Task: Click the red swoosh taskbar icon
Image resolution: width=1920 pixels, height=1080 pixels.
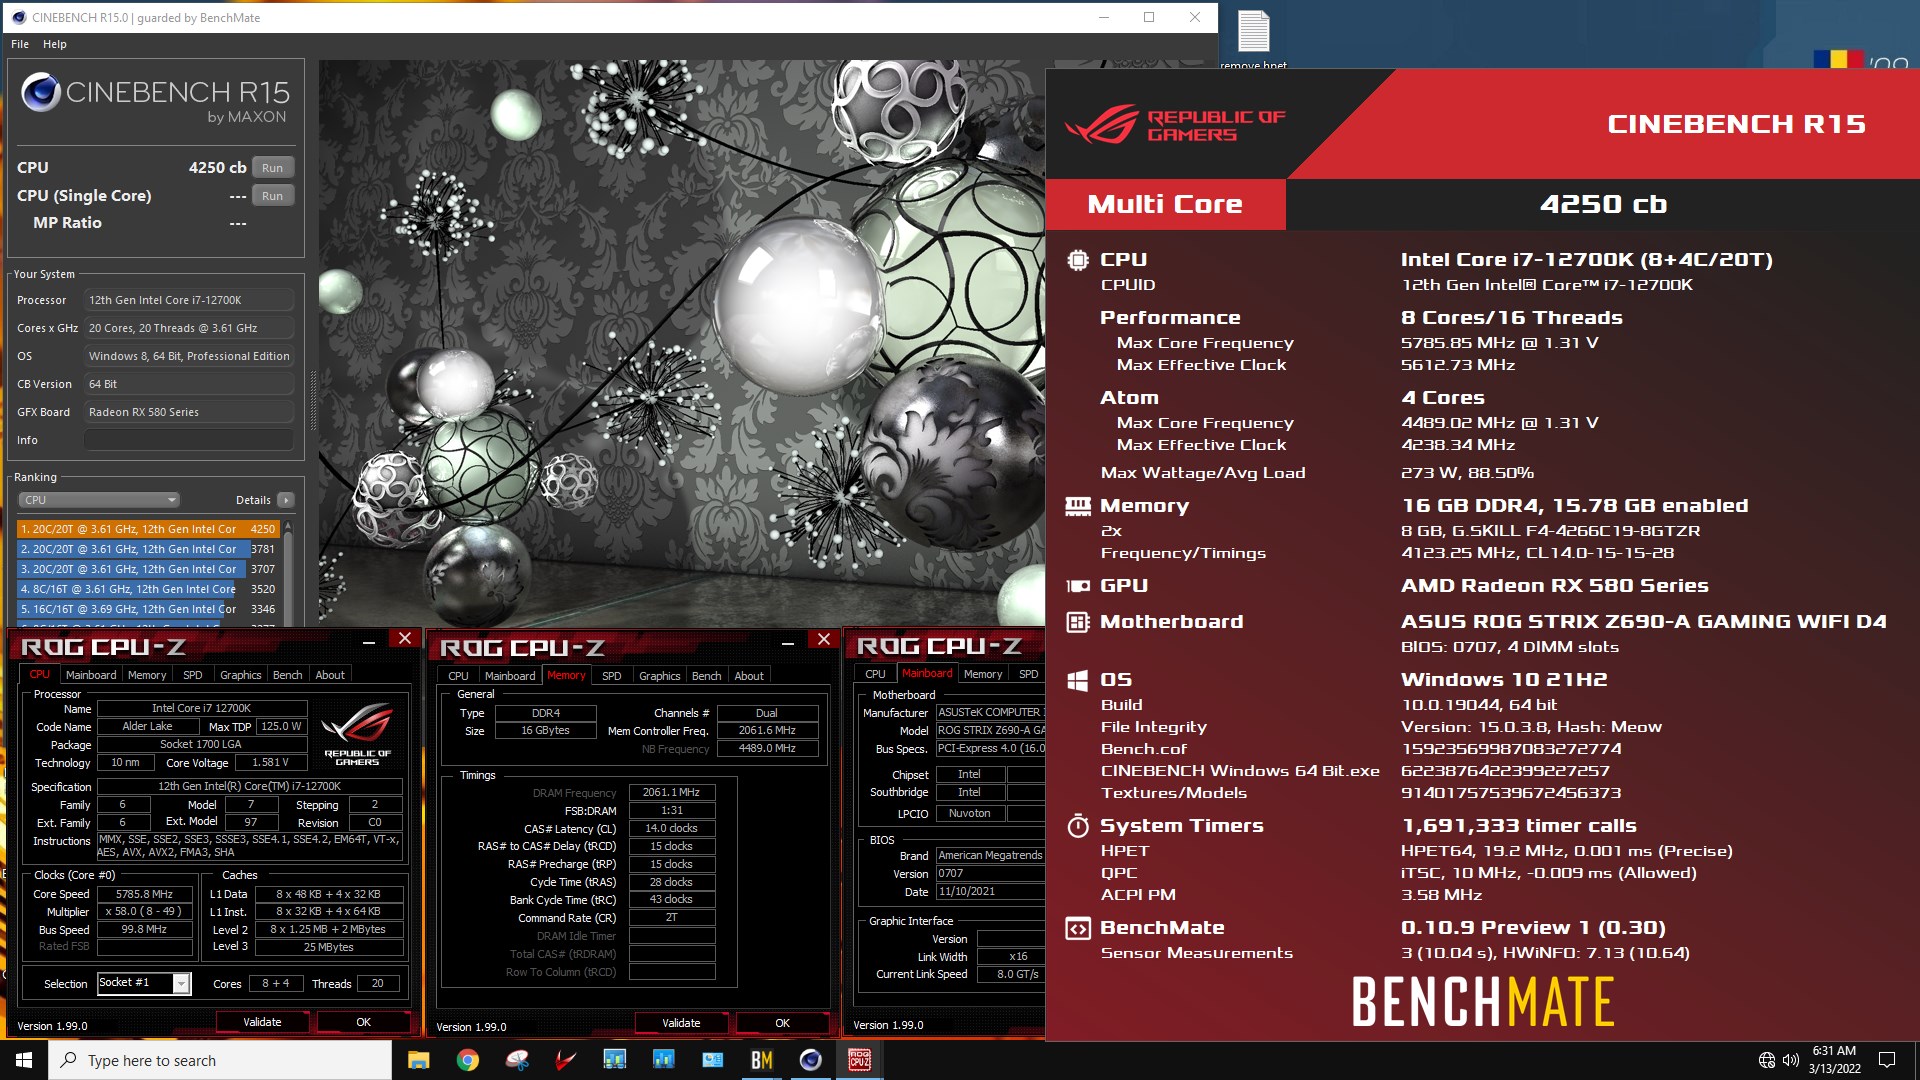Action: pyautogui.click(x=565, y=1060)
